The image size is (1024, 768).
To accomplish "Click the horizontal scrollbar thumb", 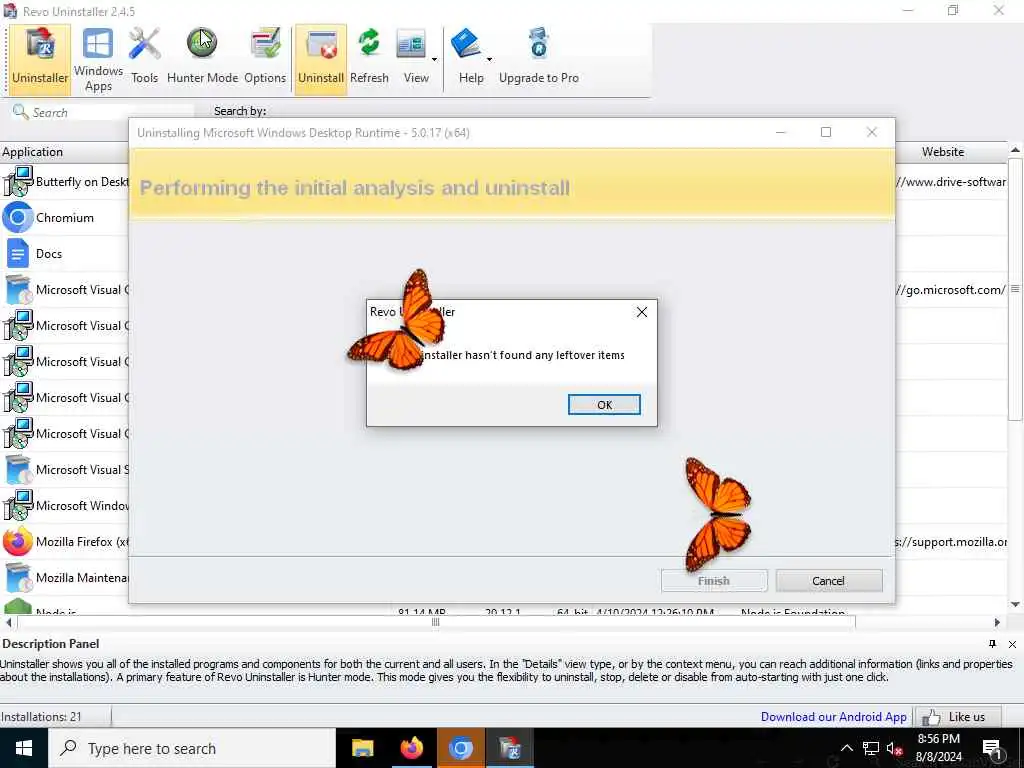I will (435, 622).
